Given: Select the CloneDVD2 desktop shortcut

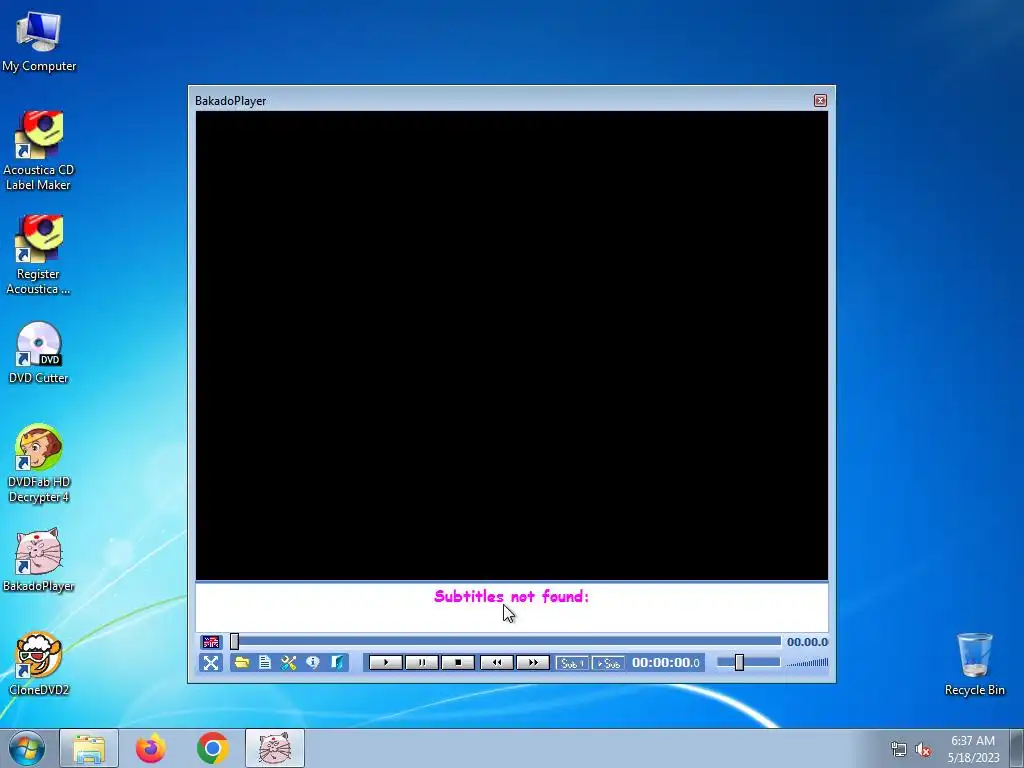Looking at the screenshot, I should coord(39,664).
